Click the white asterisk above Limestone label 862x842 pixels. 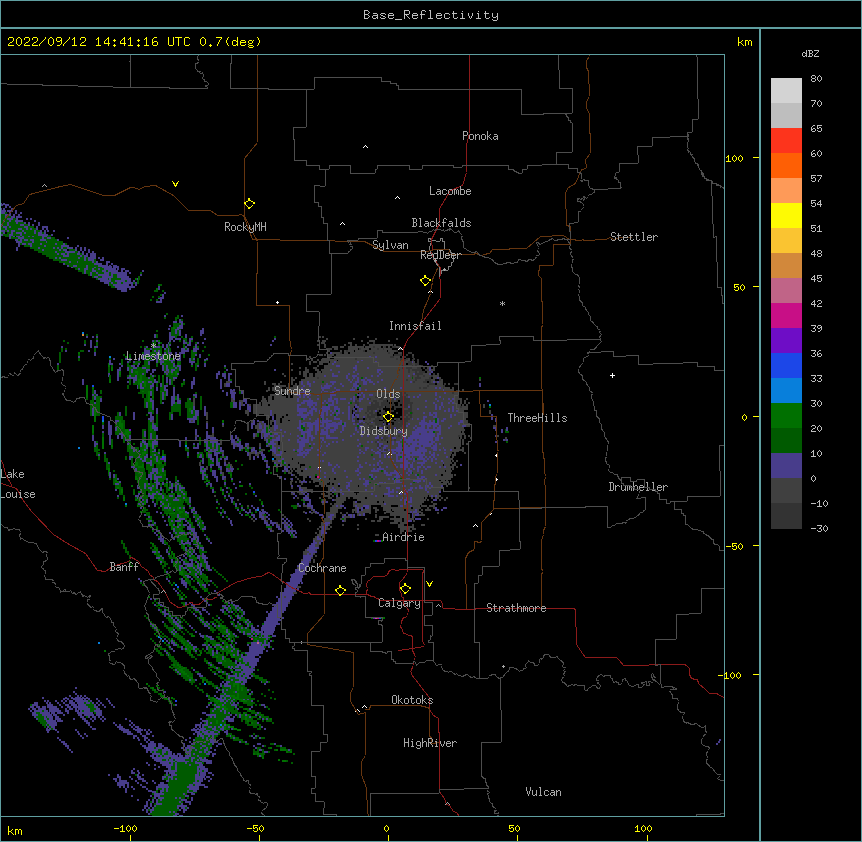153,345
